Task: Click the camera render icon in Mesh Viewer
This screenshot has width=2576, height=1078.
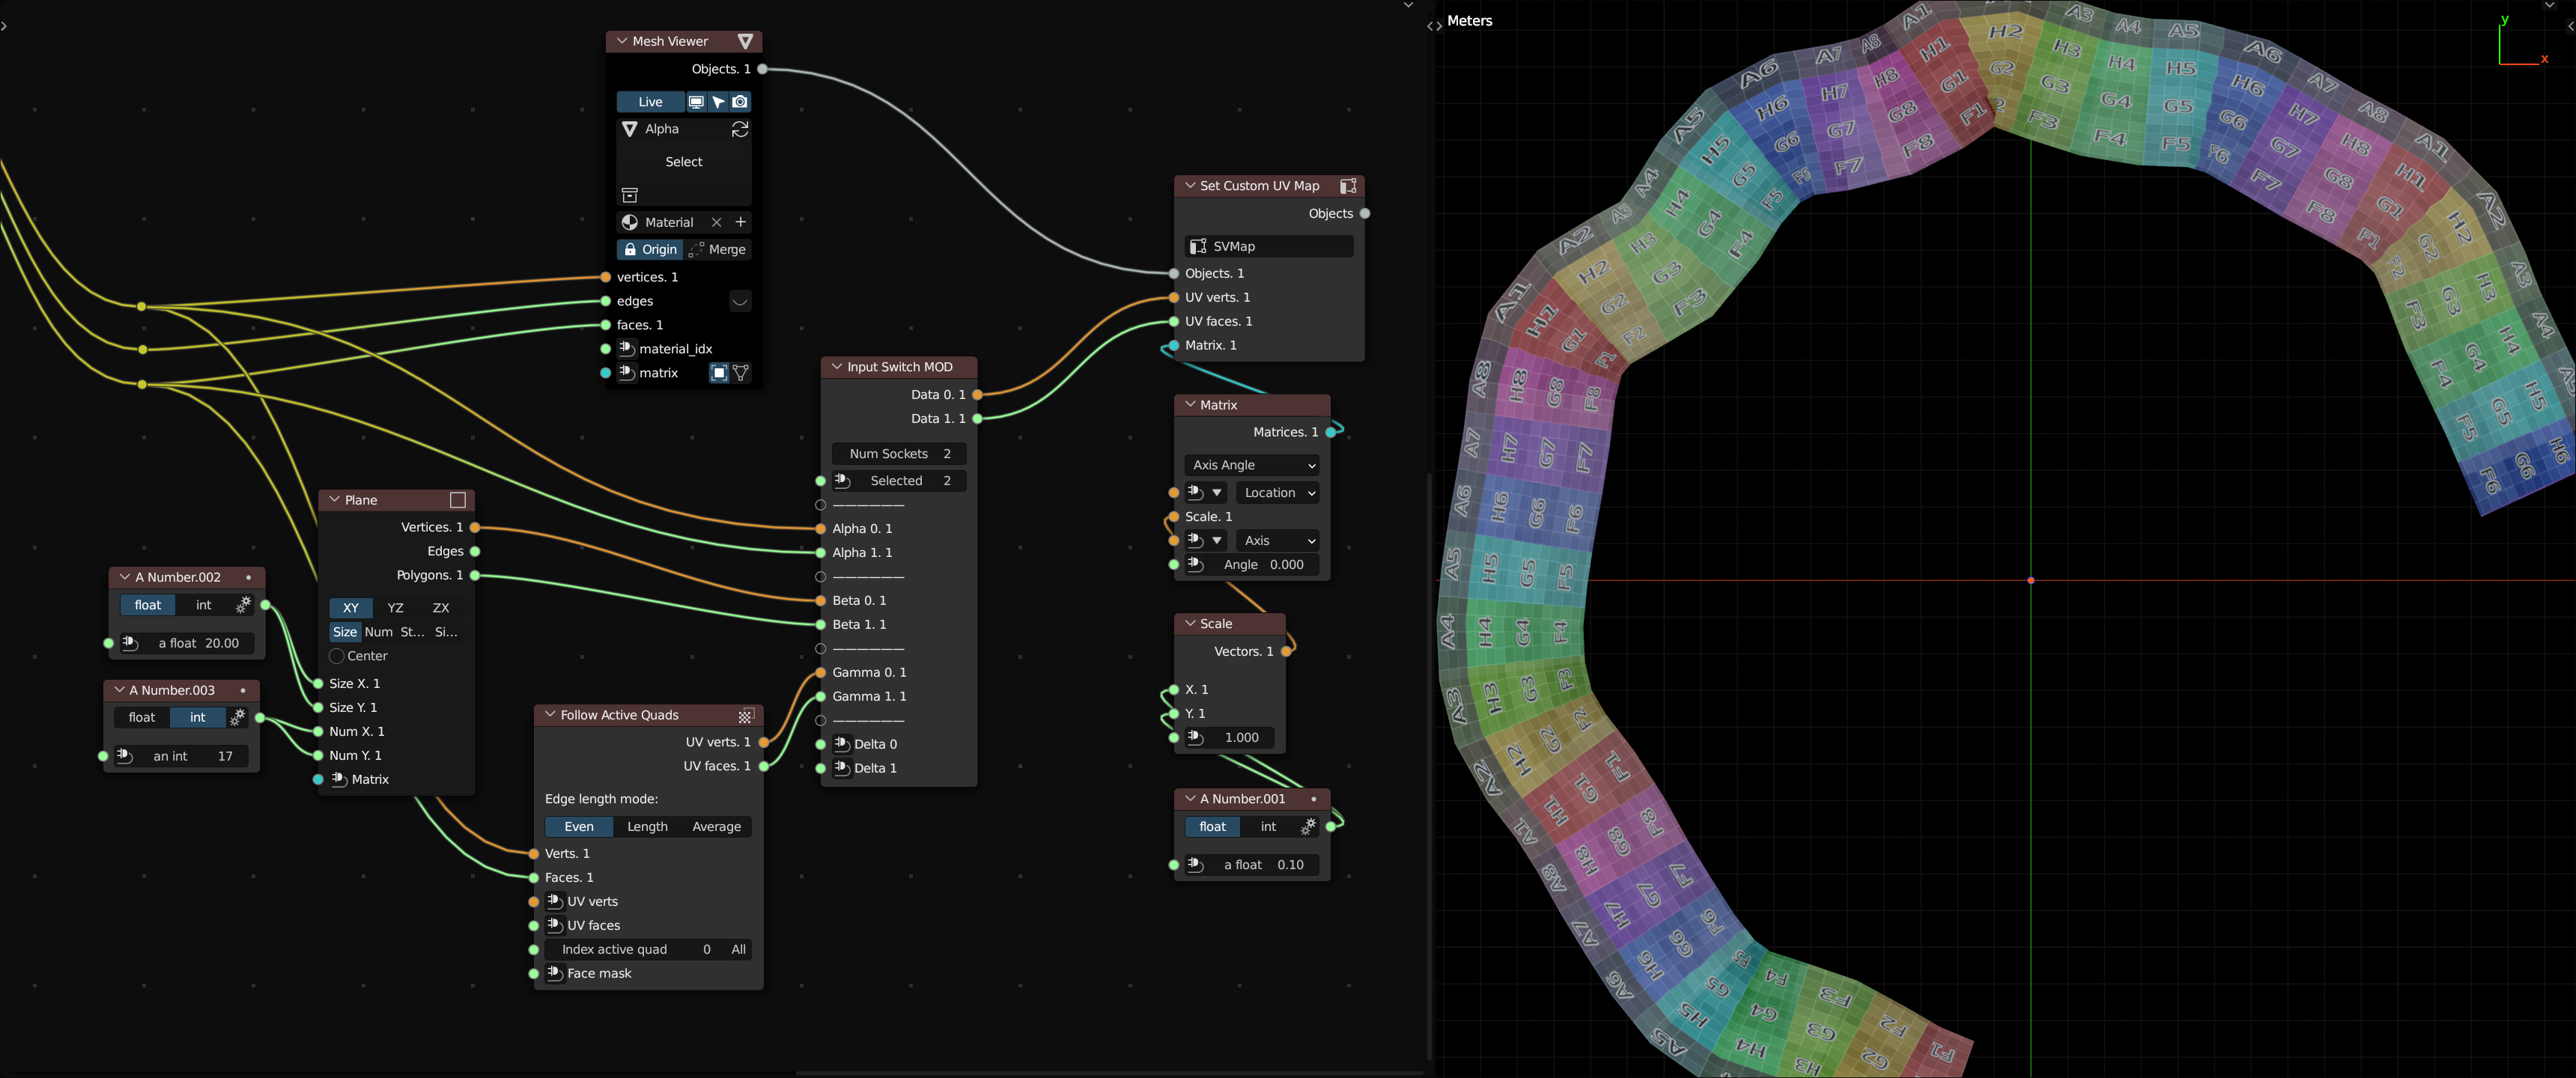Action: click(739, 102)
